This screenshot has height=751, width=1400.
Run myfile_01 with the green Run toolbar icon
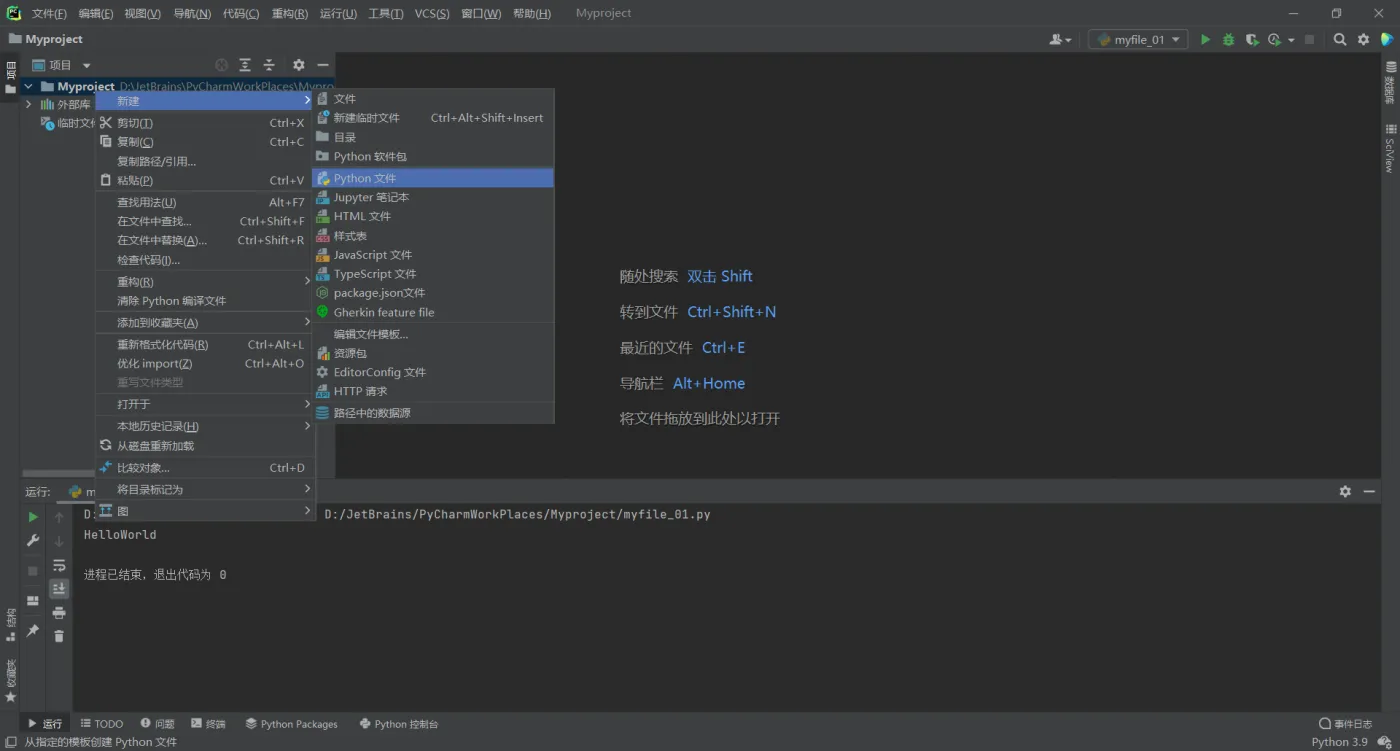click(1205, 40)
